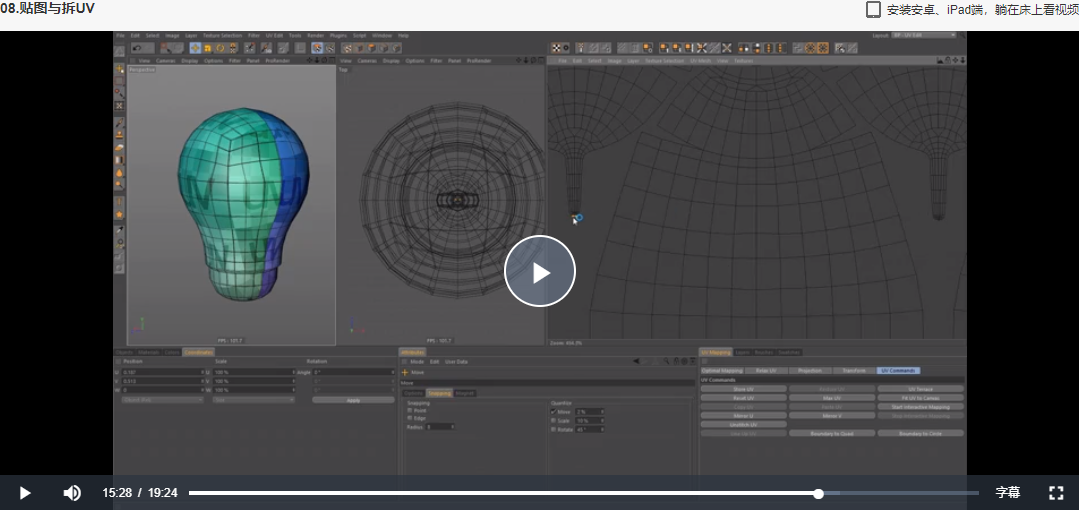Image resolution: width=1079 pixels, height=510 pixels.
Task: Select the Move tool in the top toolbar
Action: click(195, 48)
